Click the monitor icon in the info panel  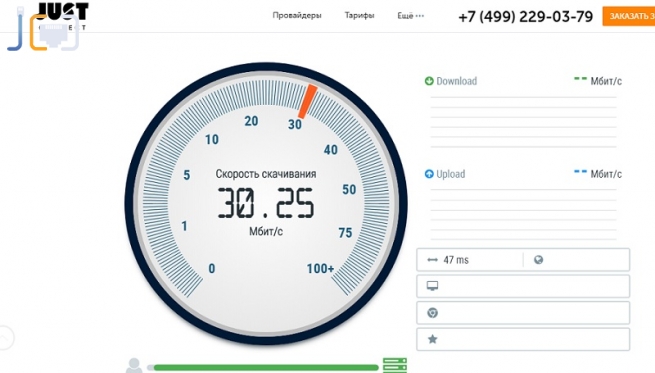[x=432, y=286]
